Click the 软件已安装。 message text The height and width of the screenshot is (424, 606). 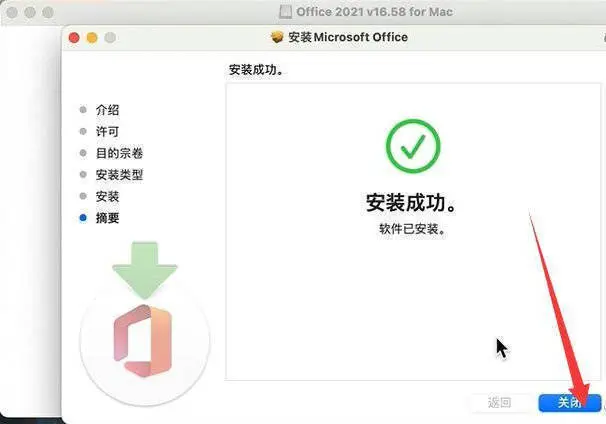[x=412, y=229]
